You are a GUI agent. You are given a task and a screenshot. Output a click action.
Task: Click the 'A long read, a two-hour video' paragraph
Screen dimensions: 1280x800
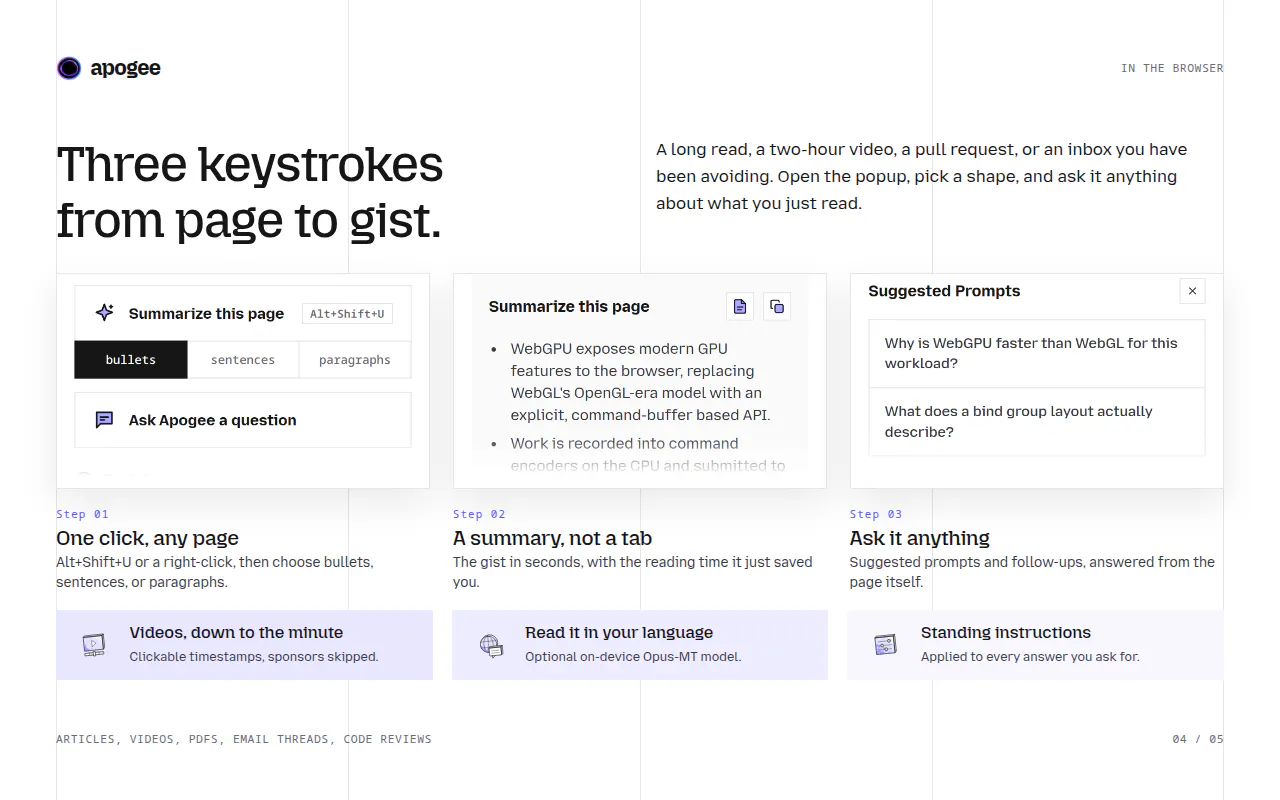pos(921,176)
